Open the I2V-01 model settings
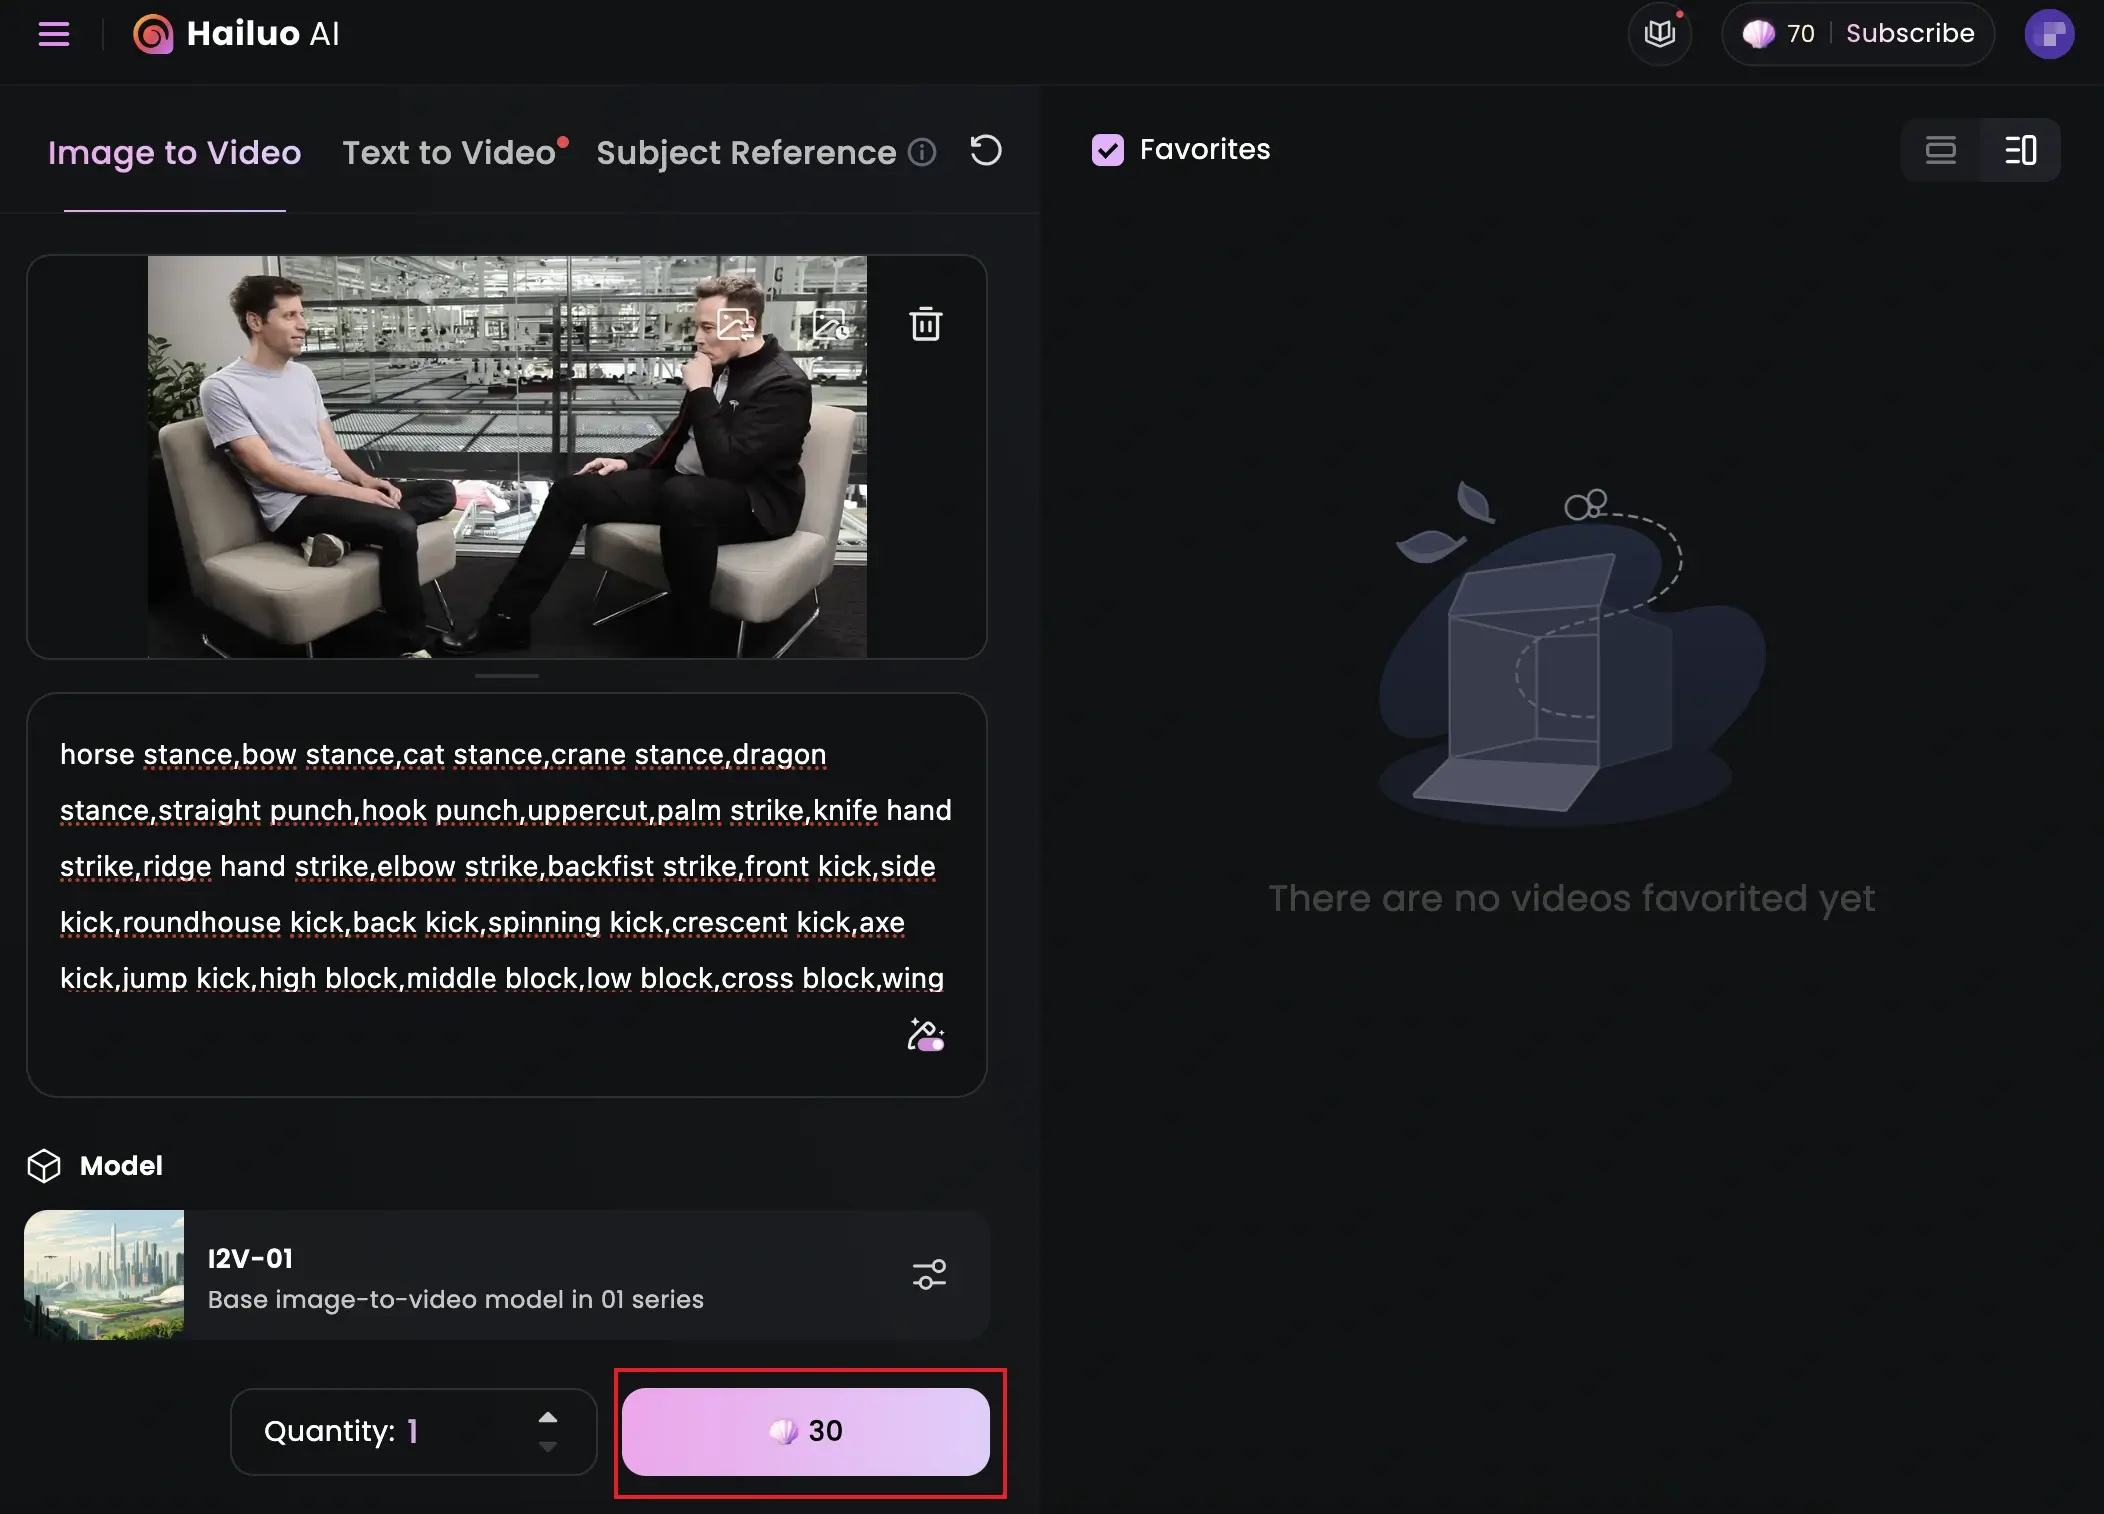 [x=929, y=1275]
